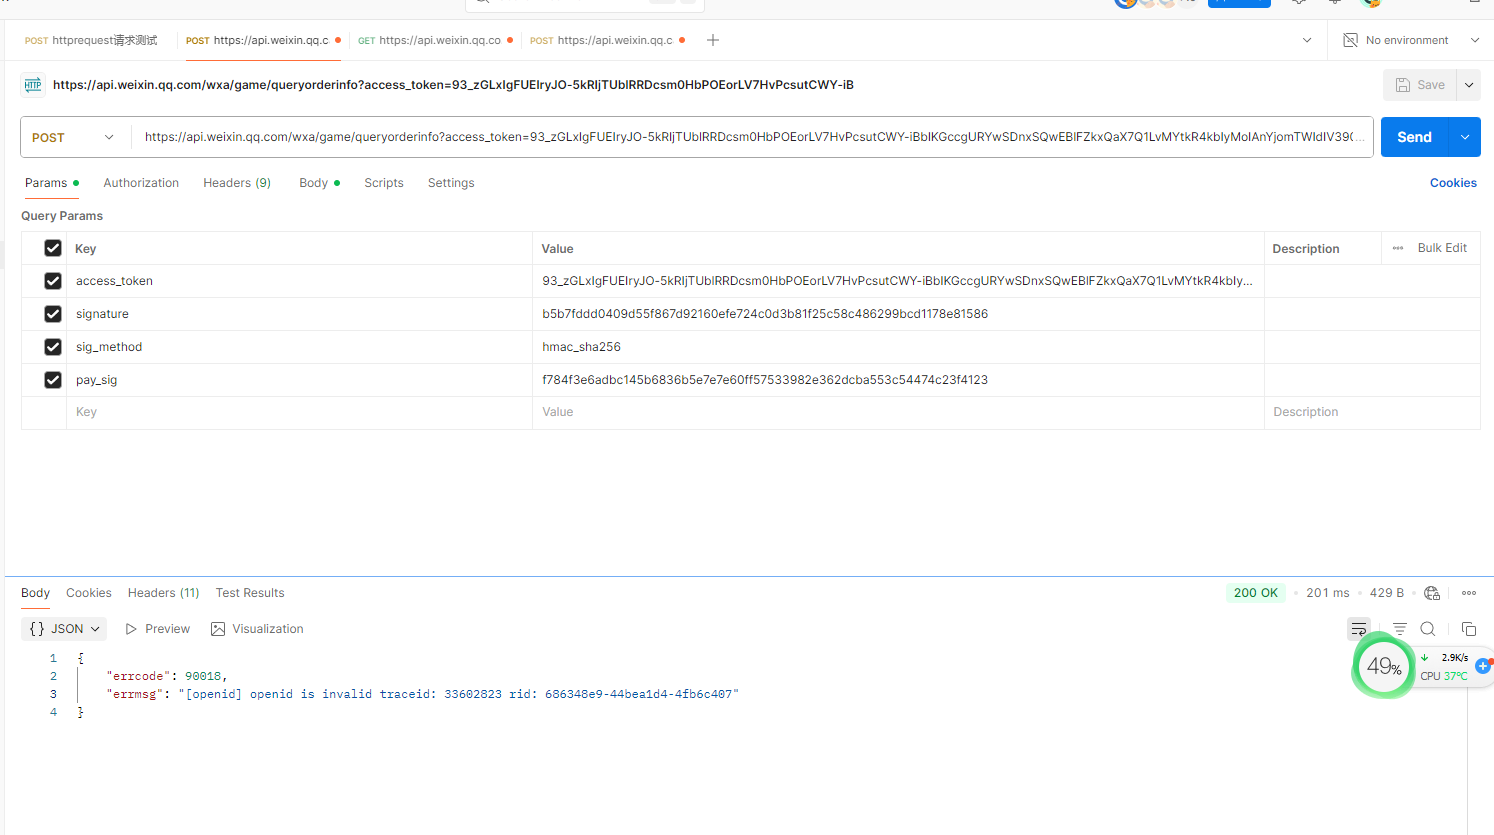Expand the Send button options arrow
The width and height of the screenshot is (1494, 835).
click(x=1465, y=137)
